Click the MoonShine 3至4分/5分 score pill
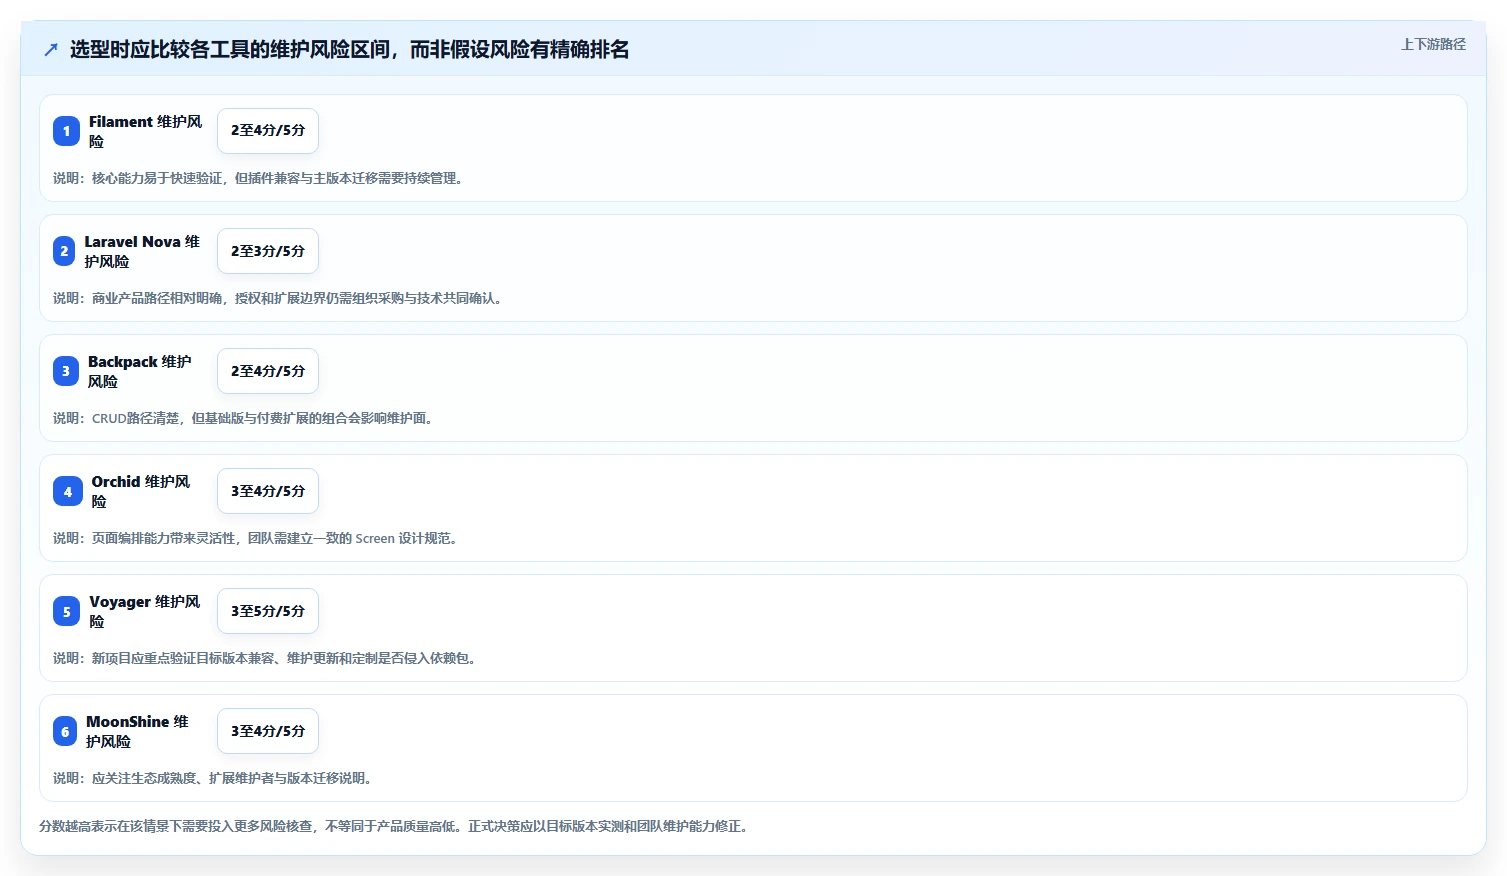This screenshot has height=876, width=1507. pyautogui.click(x=268, y=731)
